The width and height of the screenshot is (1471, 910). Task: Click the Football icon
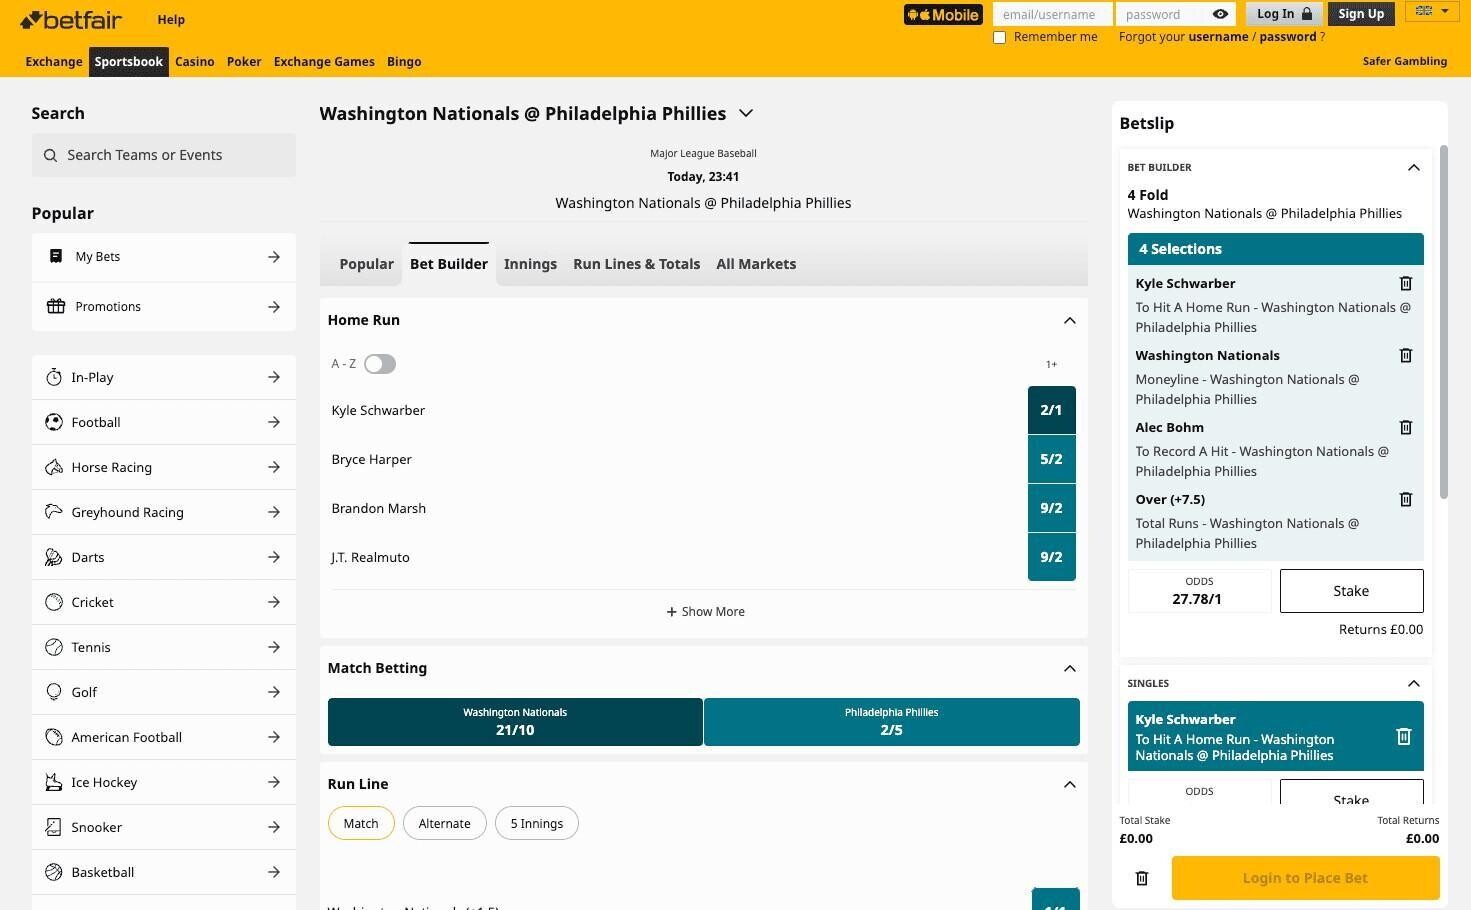[54, 422]
